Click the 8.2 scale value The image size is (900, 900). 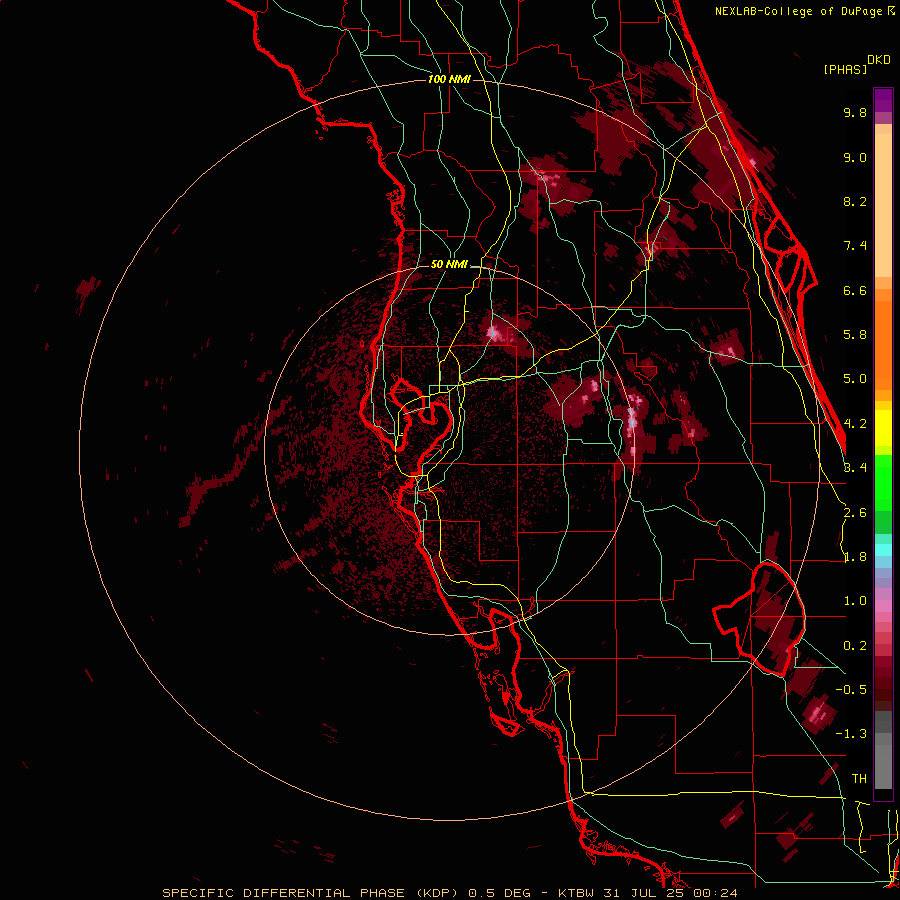point(855,201)
